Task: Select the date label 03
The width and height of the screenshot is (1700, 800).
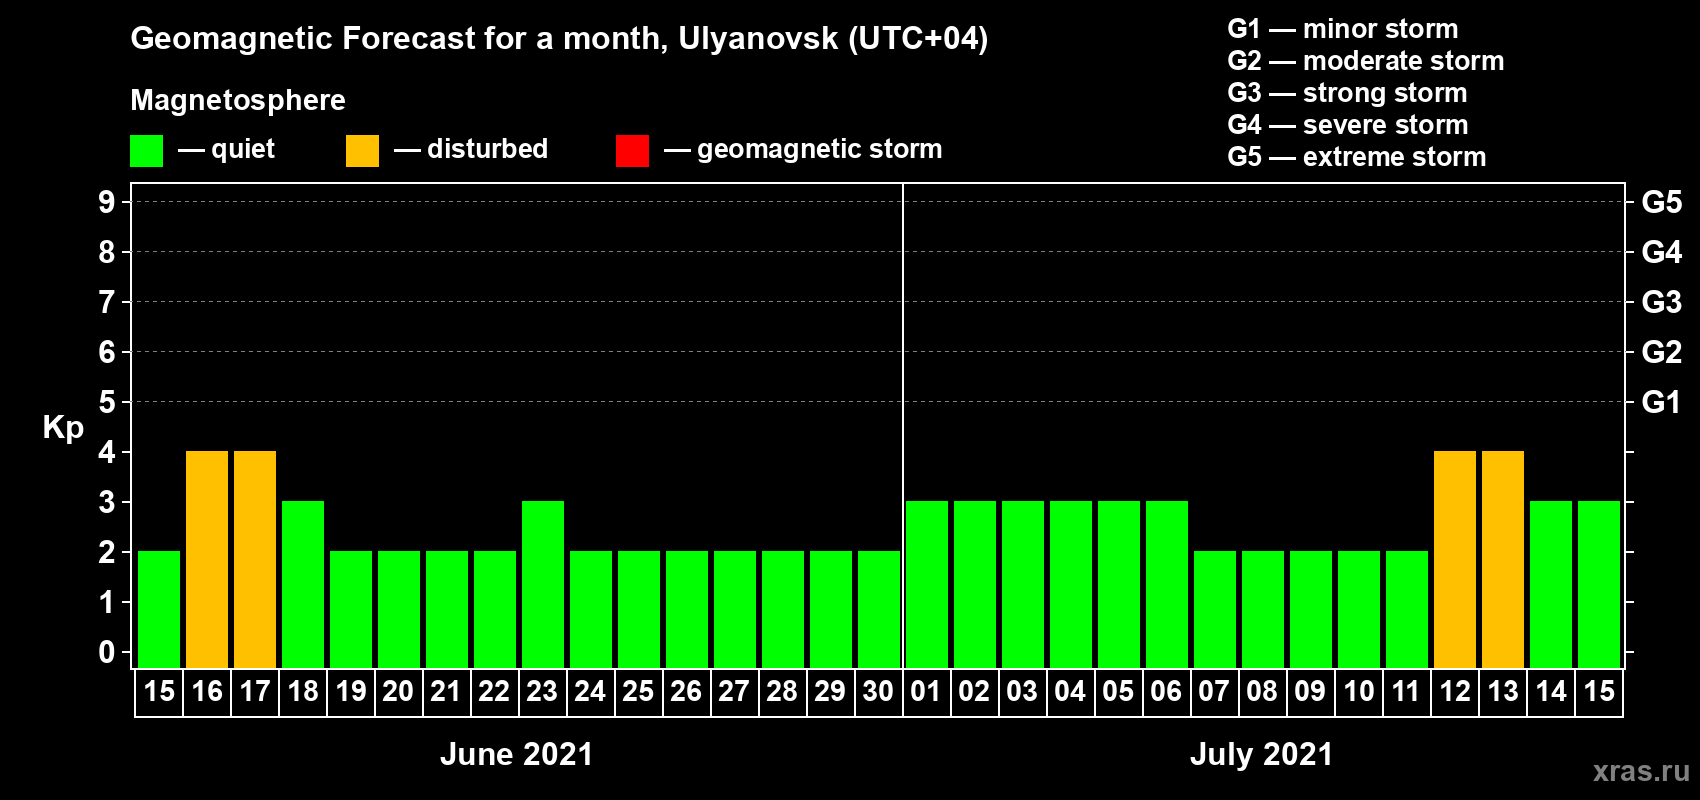Action: [x=1022, y=692]
